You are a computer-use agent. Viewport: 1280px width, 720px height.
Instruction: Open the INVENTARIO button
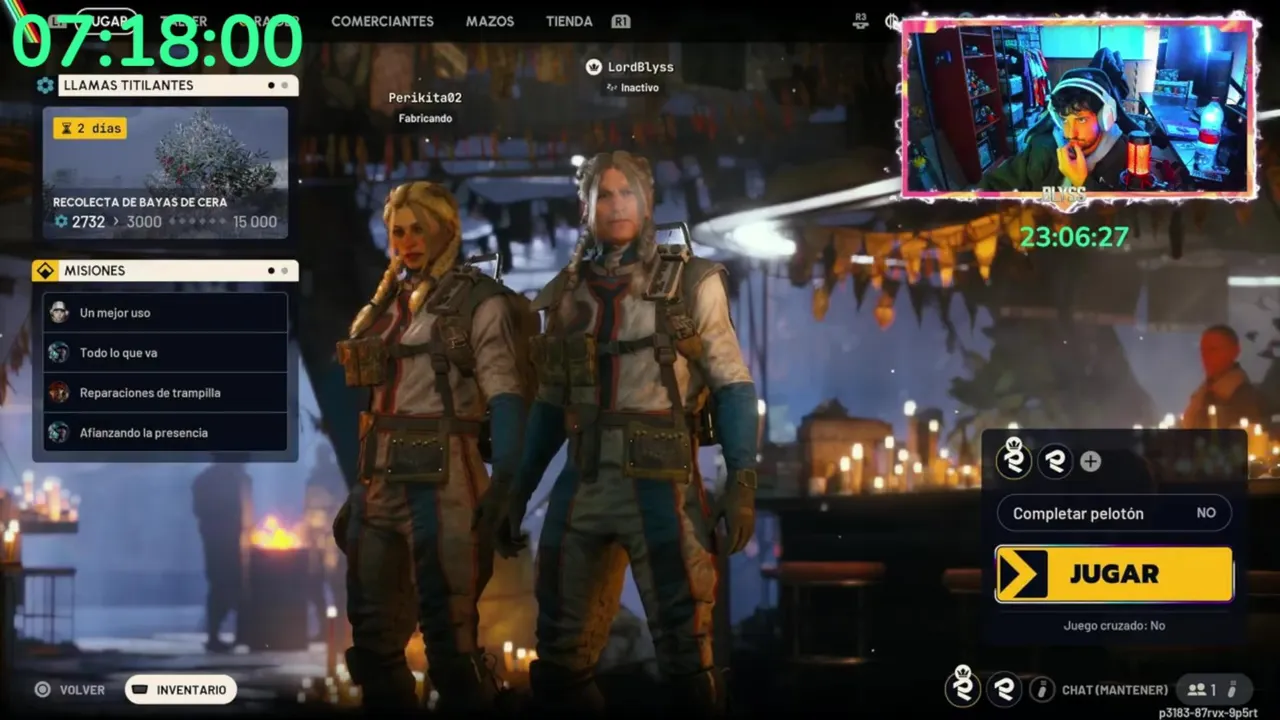pos(181,690)
